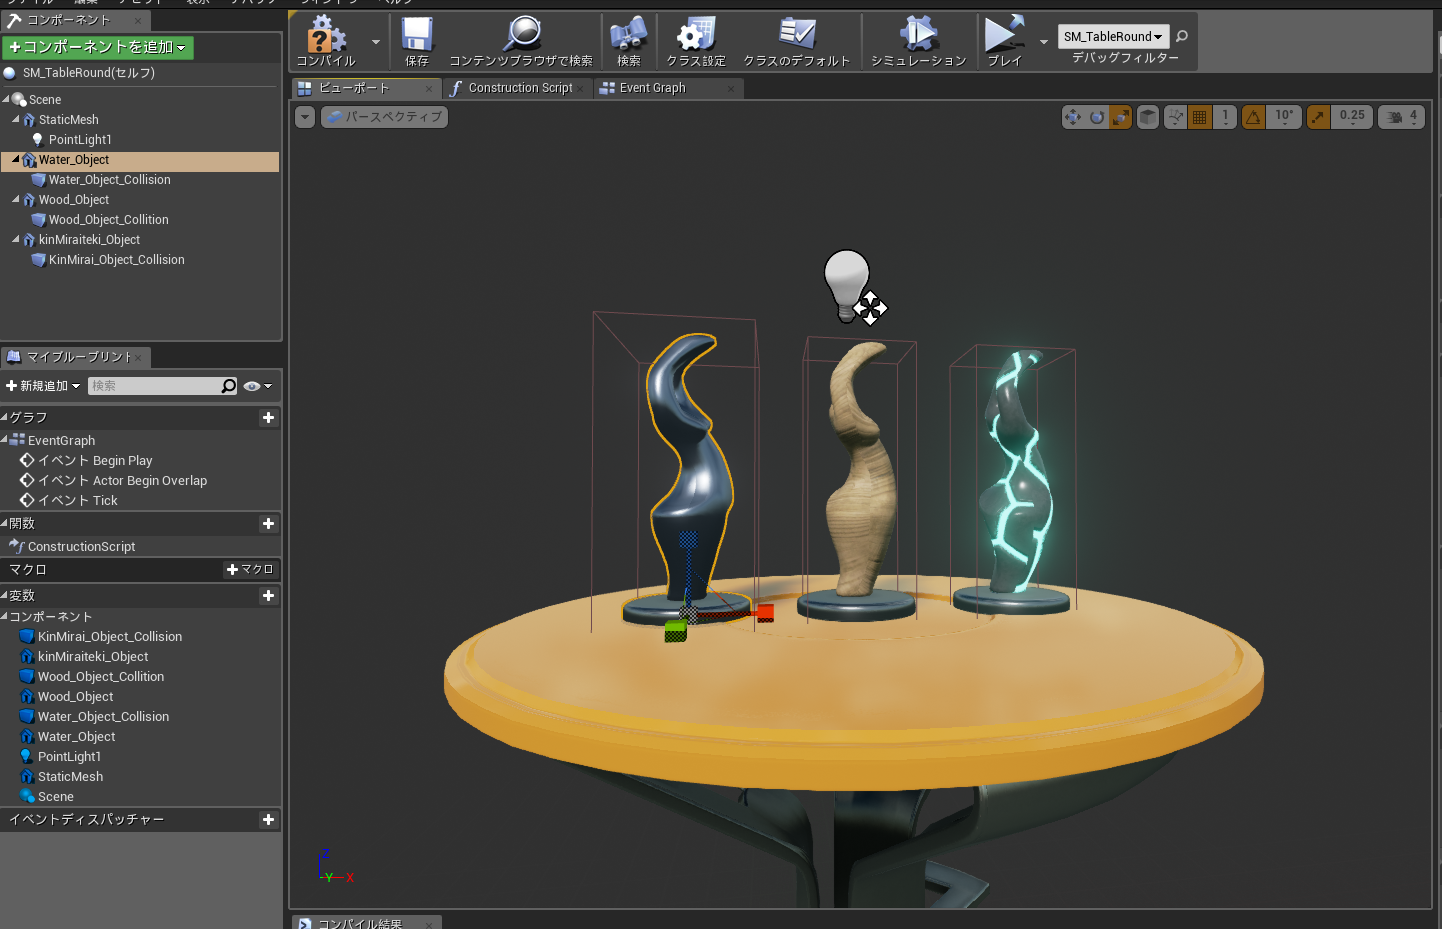Image resolution: width=1442 pixels, height=929 pixels.
Task: Select KinMirai_Object_Collision in the component tree
Action: 117,260
